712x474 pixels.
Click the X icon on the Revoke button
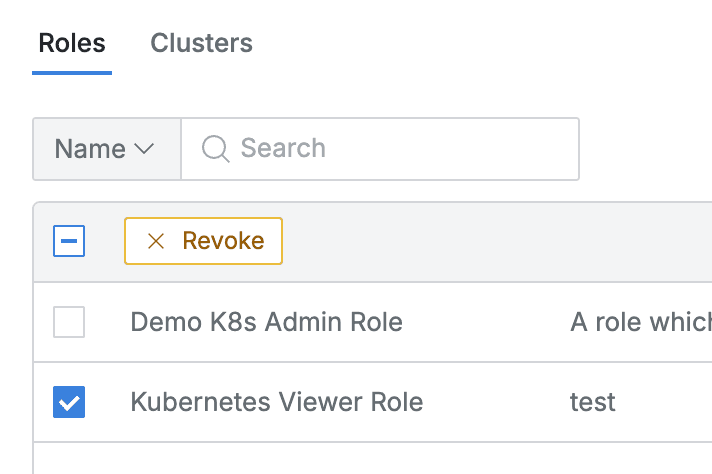[x=155, y=241]
